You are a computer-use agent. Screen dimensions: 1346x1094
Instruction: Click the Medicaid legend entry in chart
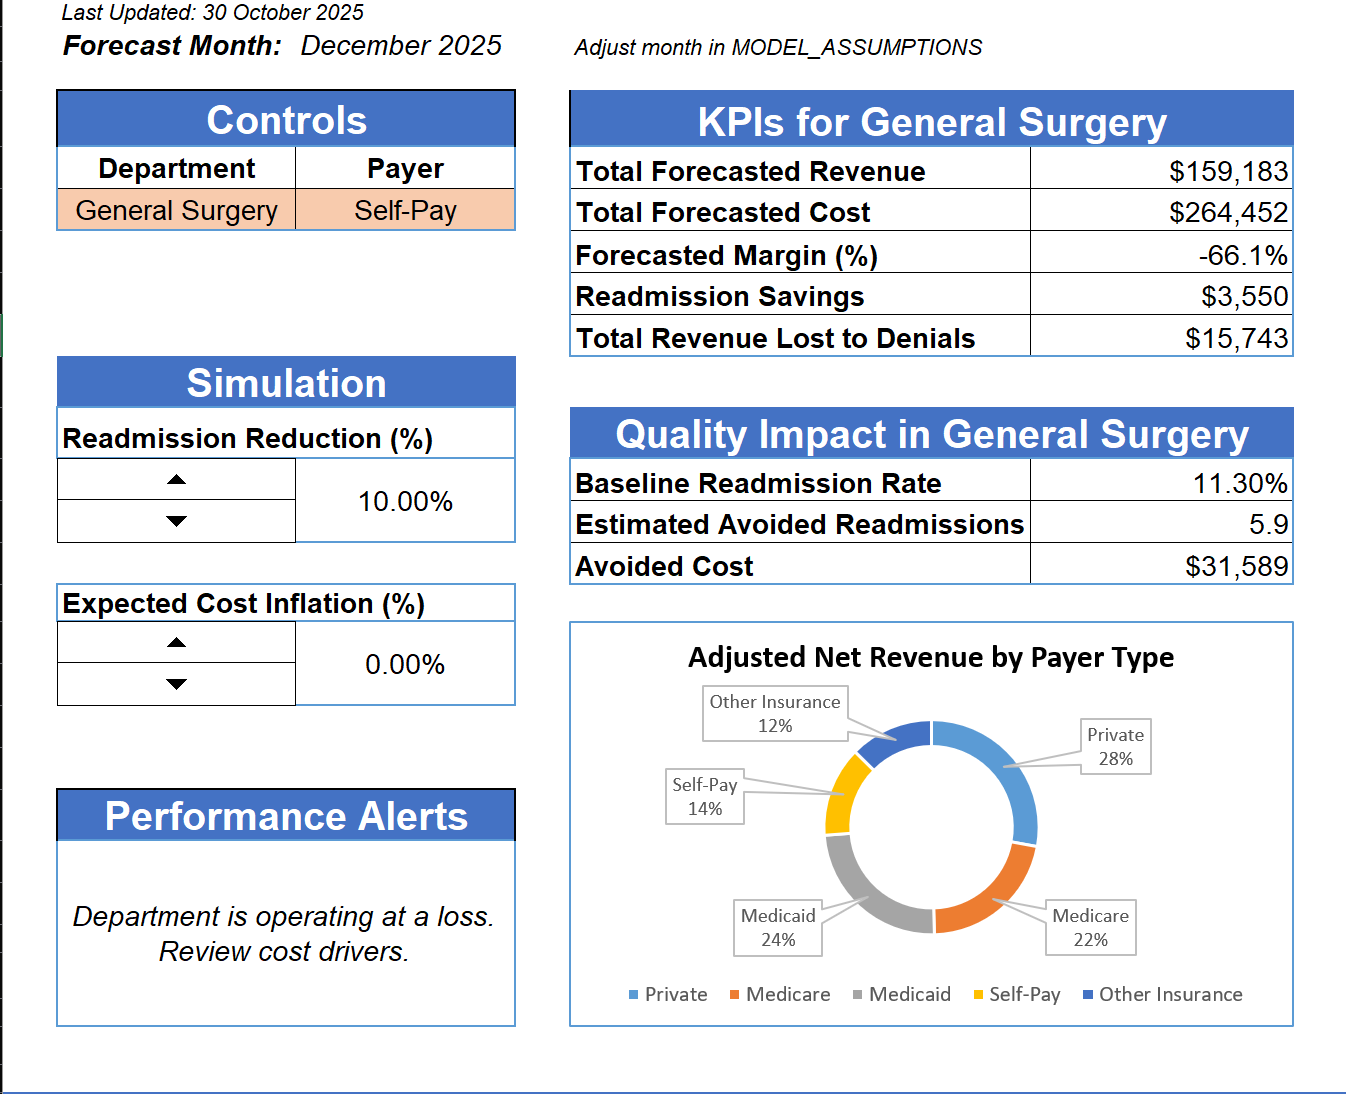click(902, 995)
